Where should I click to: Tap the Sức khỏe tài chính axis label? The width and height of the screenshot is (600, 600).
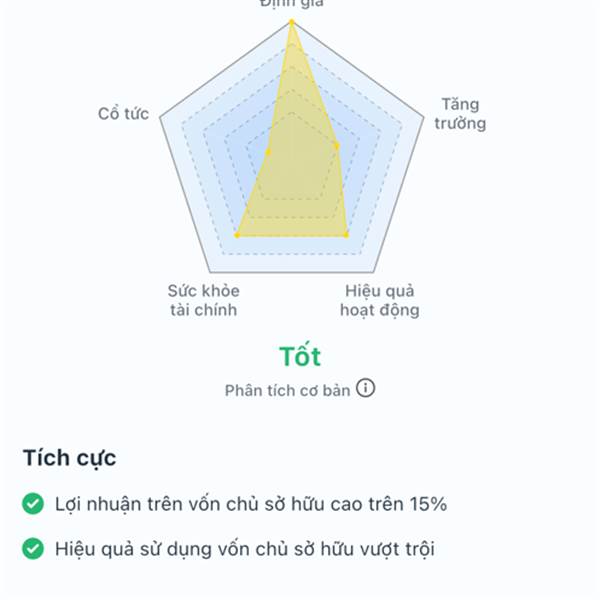click(x=204, y=300)
